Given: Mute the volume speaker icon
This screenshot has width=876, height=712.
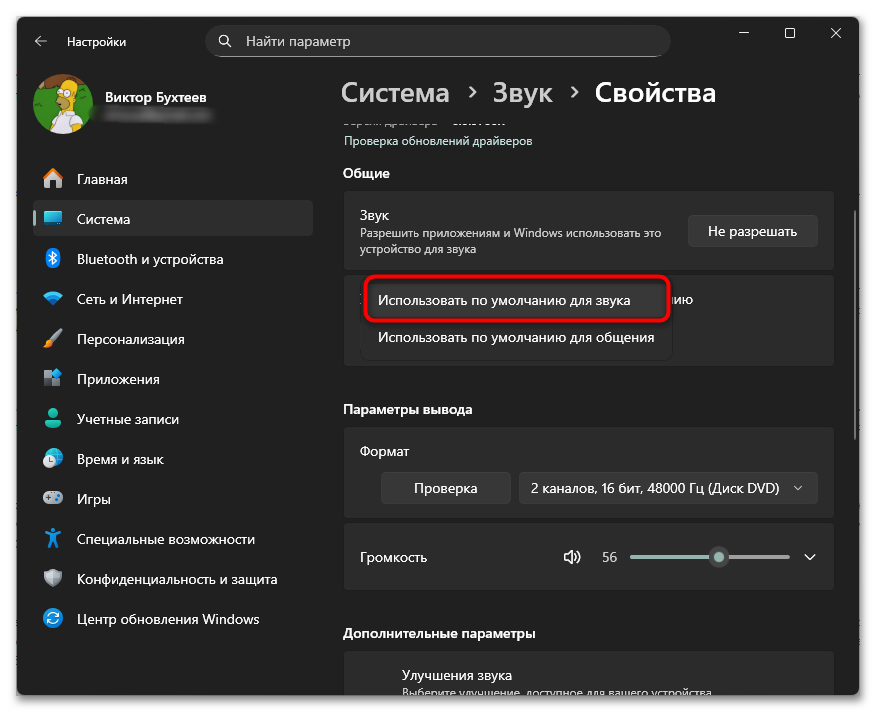Looking at the screenshot, I should [572, 557].
